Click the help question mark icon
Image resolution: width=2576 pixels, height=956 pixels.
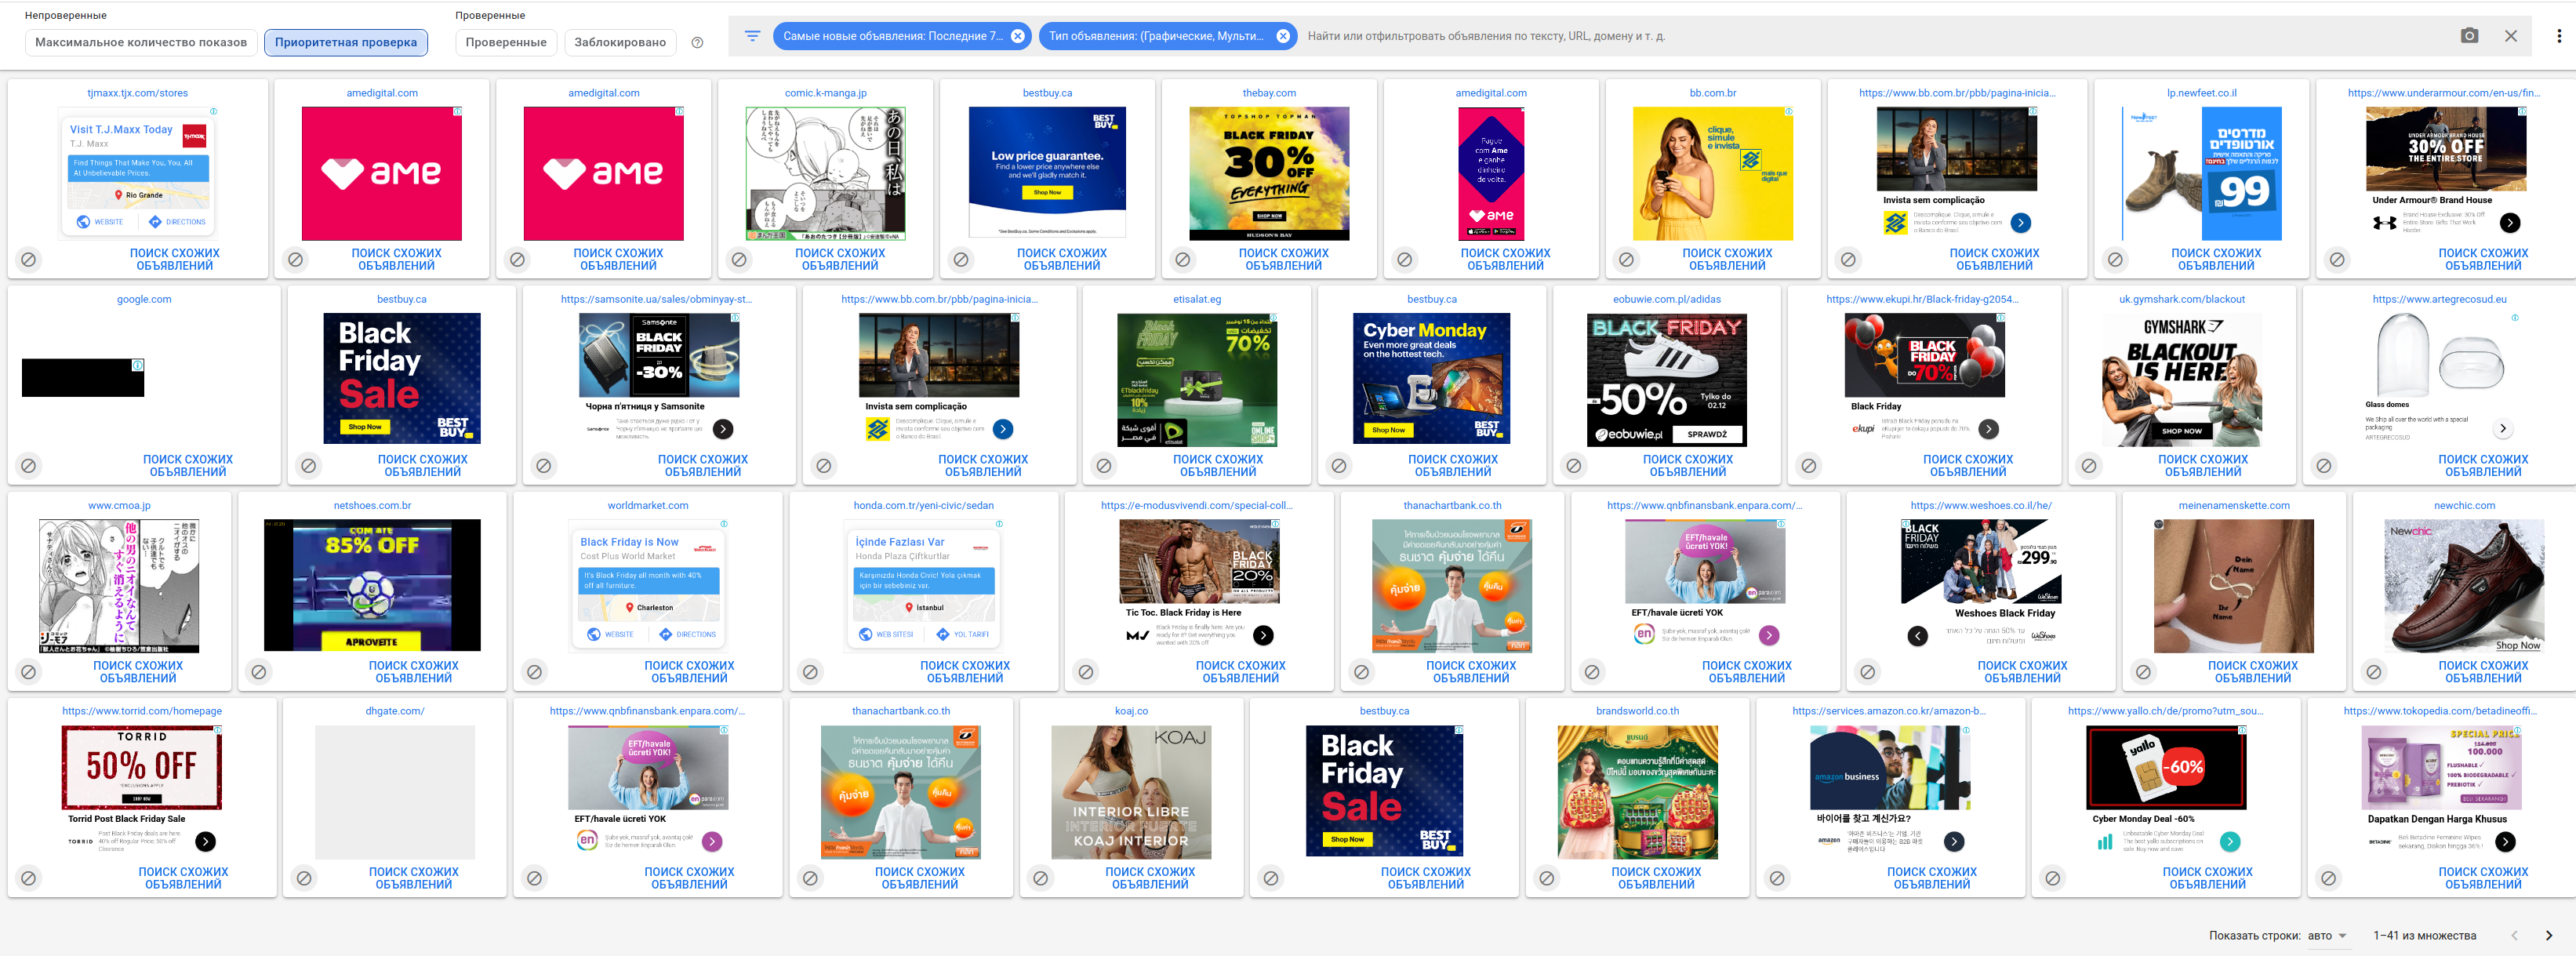[697, 43]
